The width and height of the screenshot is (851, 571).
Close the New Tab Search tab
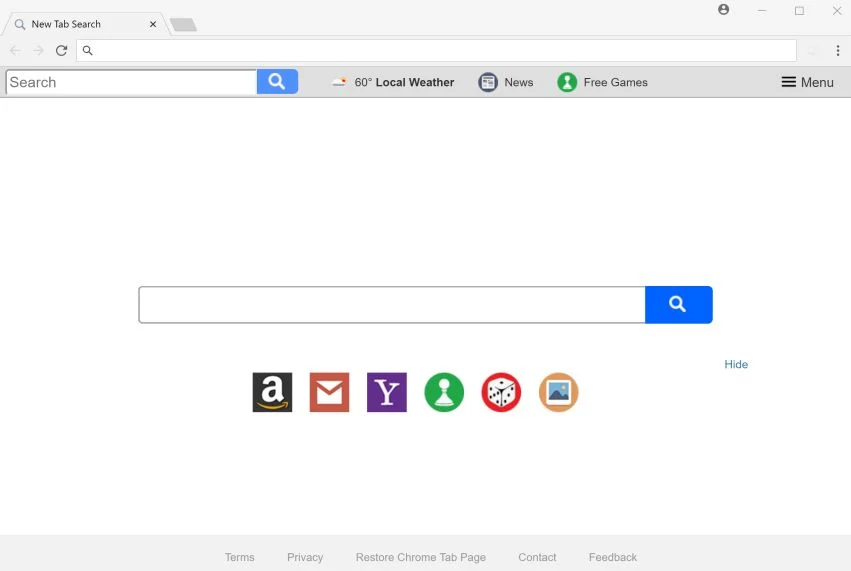[x=153, y=24]
